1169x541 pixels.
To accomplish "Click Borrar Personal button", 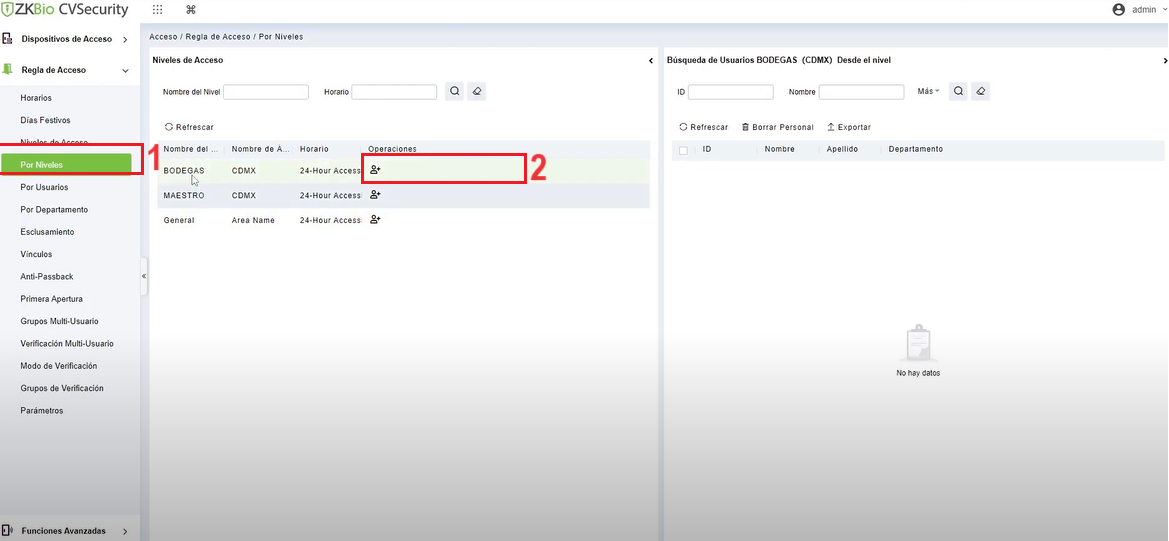I will (x=777, y=127).
